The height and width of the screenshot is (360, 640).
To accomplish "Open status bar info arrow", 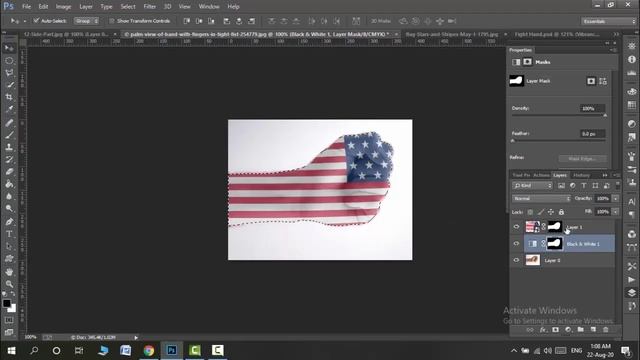I will [136, 338].
